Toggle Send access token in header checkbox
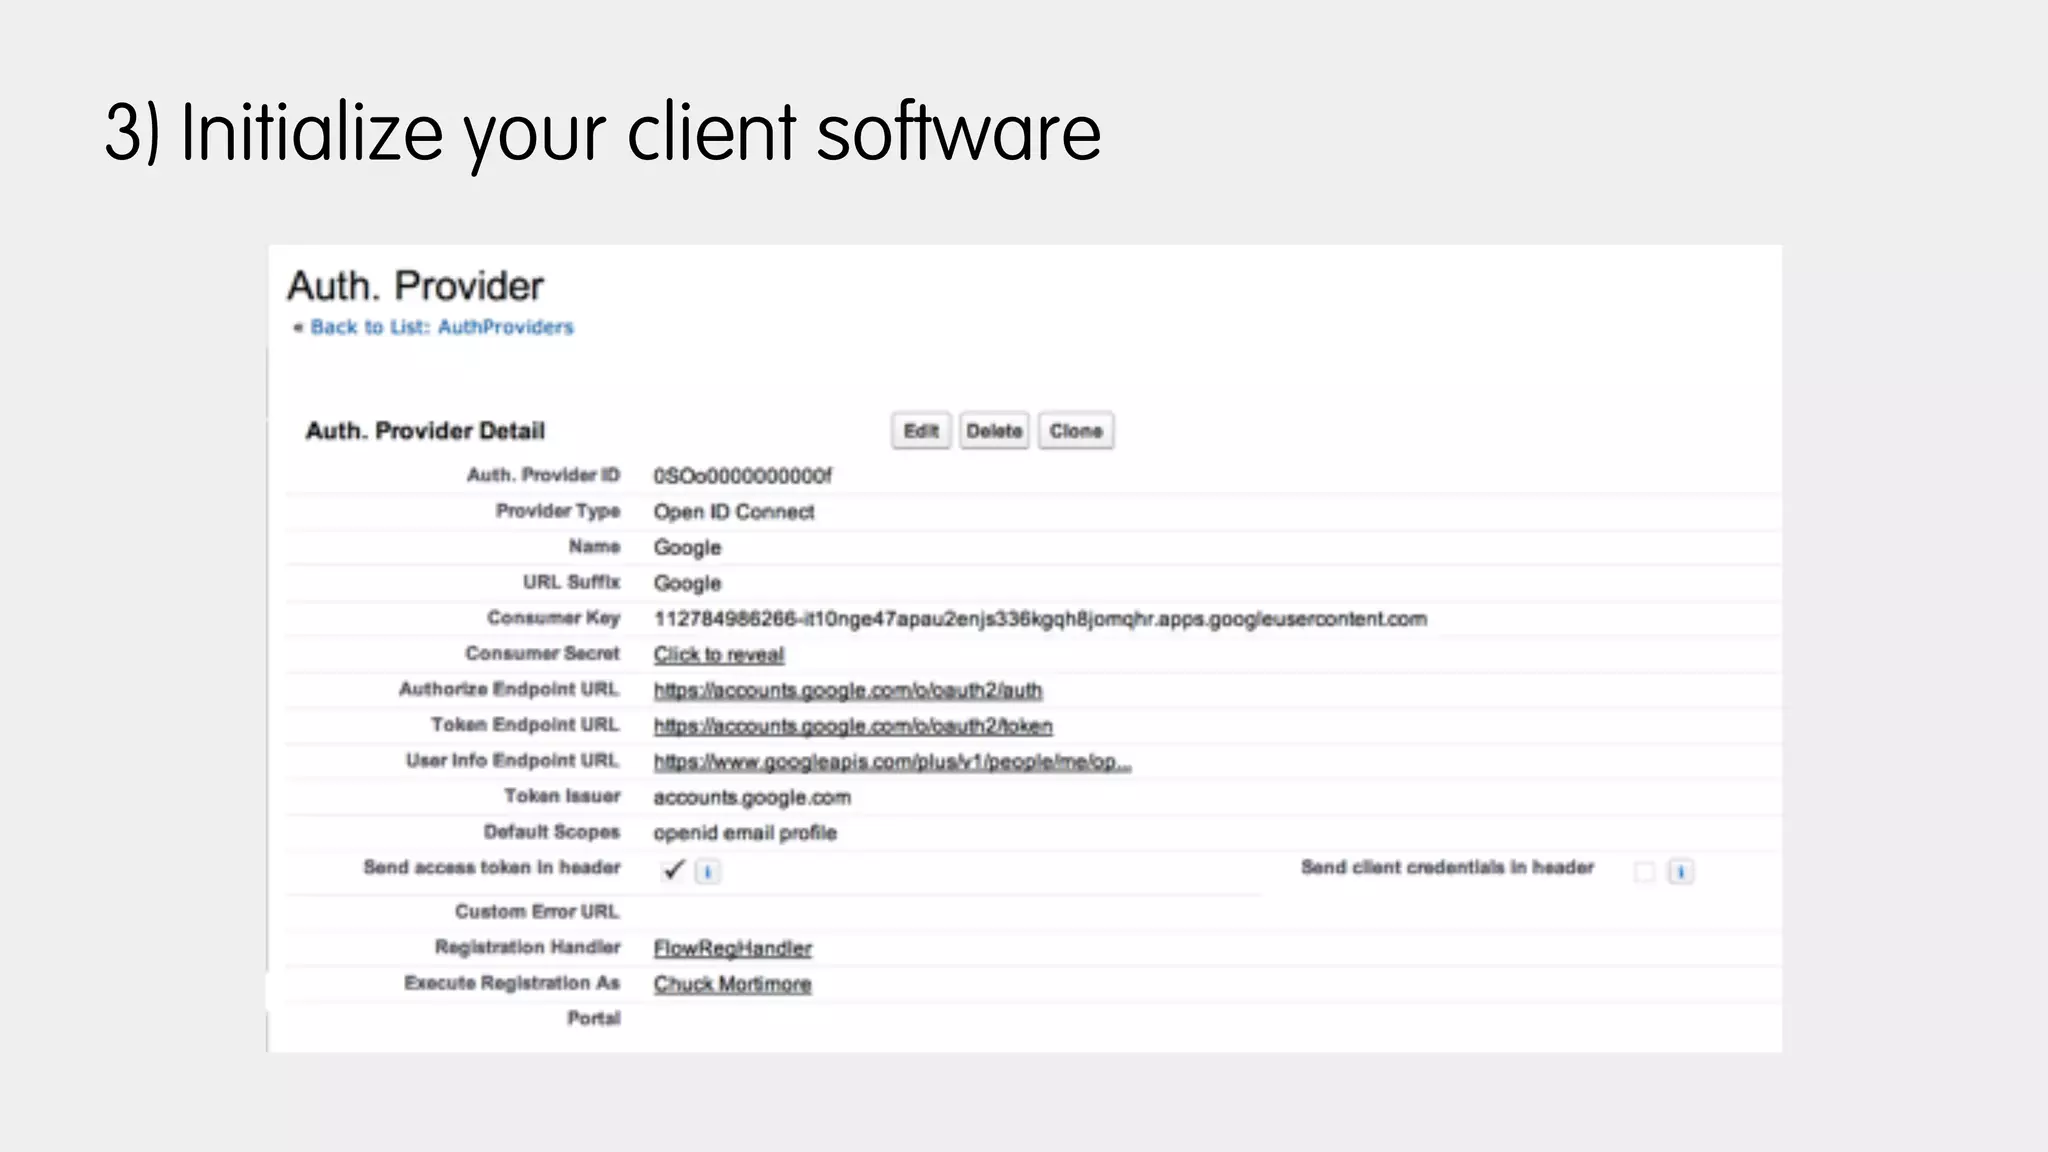 pos(674,870)
